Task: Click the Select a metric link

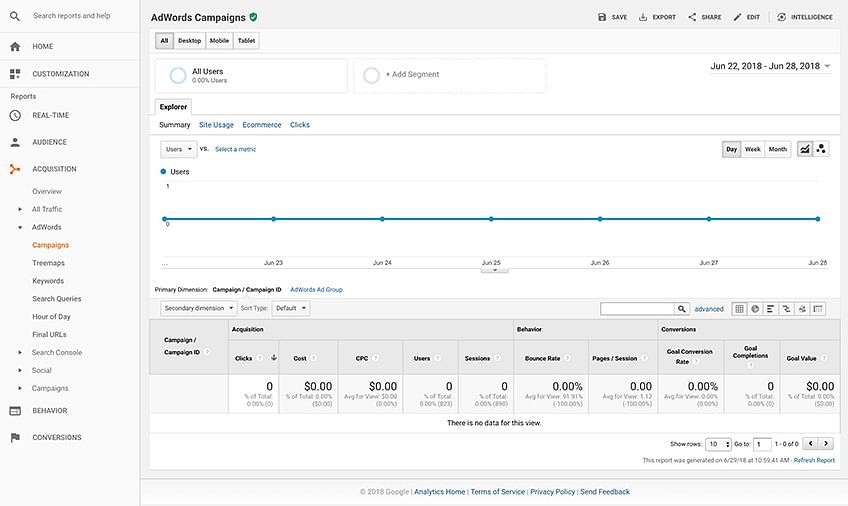Action: tap(235, 149)
